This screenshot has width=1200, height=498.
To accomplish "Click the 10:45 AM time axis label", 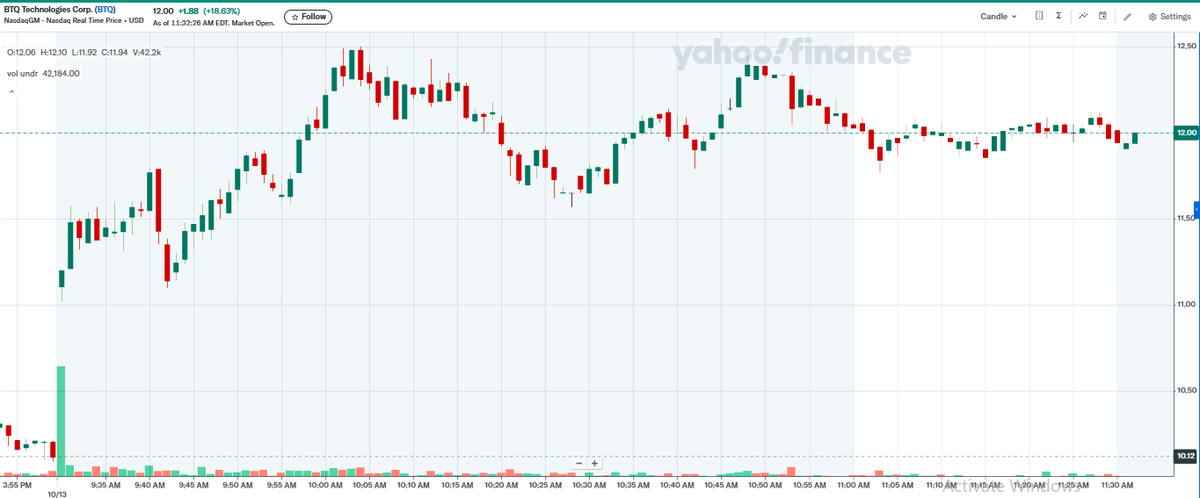I will click(x=722, y=484).
